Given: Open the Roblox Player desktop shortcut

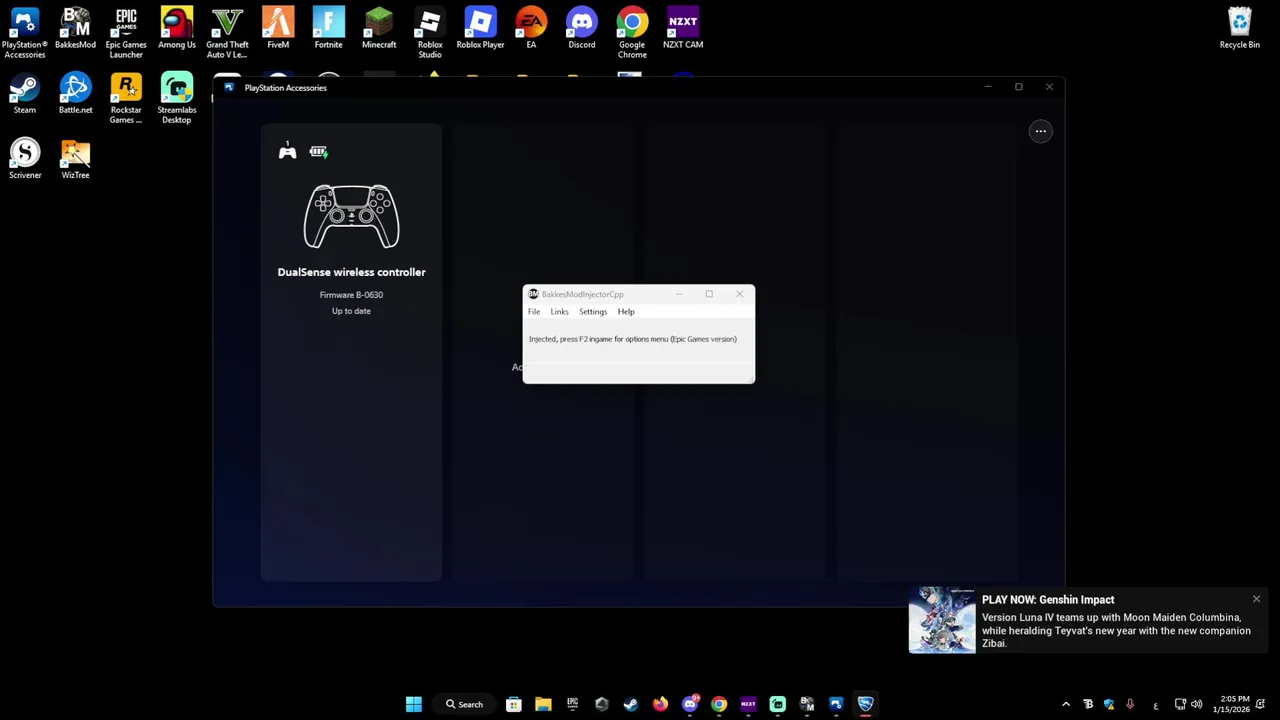Looking at the screenshot, I should 480,28.
